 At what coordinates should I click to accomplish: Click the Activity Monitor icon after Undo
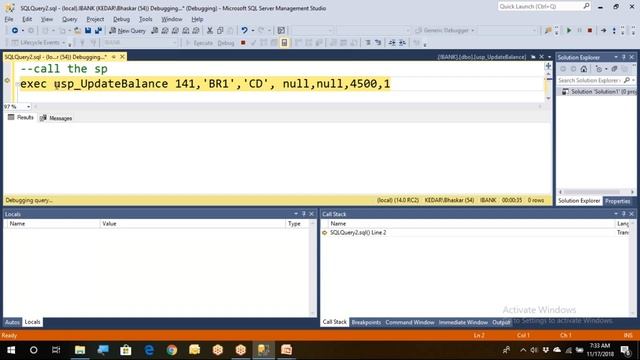pyautogui.click(x=281, y=31)
